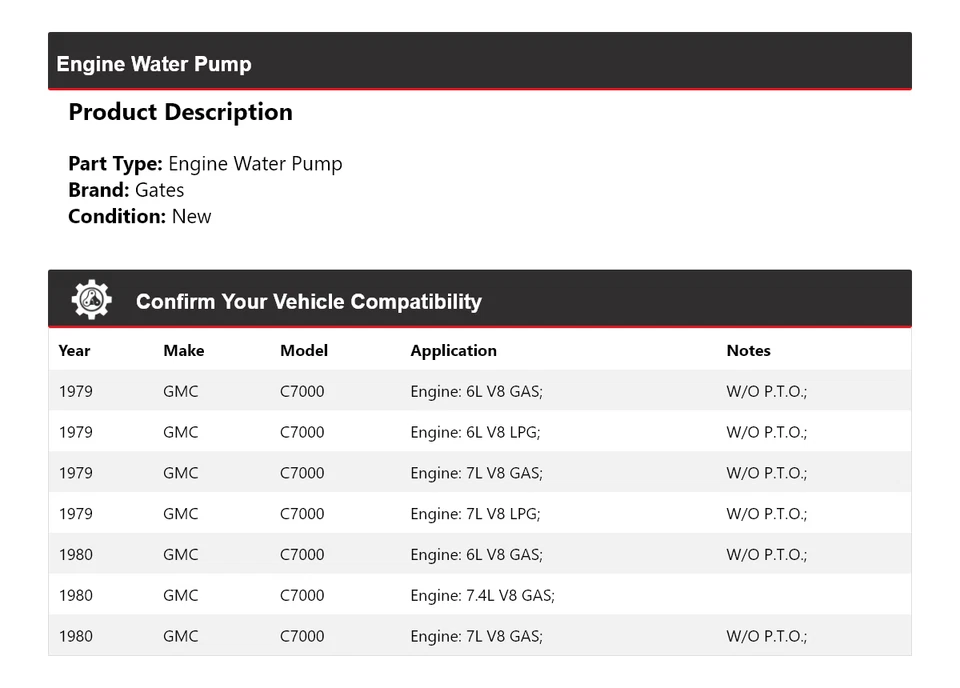Click the 1979 7L V8 LPG application cell
960x688 pixels.
click(x=475, y=514)
